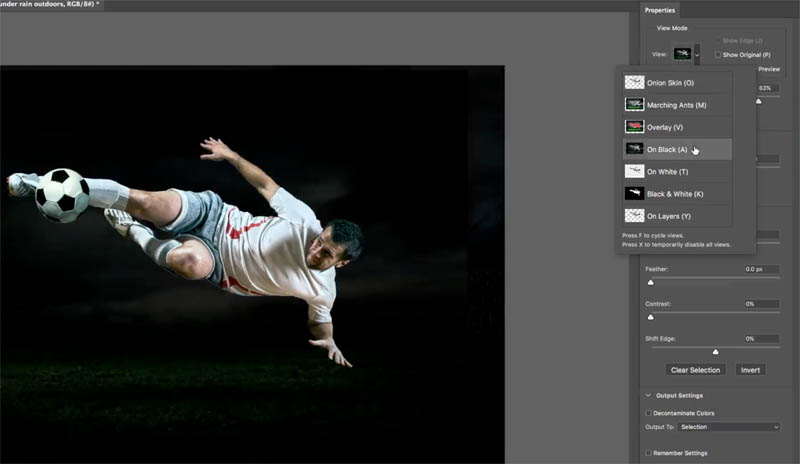Collapse the View mode dropdown arrow

697,54
